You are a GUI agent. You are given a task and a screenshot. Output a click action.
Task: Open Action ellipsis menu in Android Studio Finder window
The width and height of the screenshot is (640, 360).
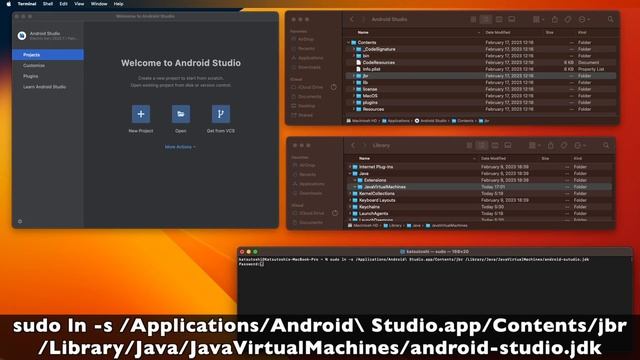(584, 19)
